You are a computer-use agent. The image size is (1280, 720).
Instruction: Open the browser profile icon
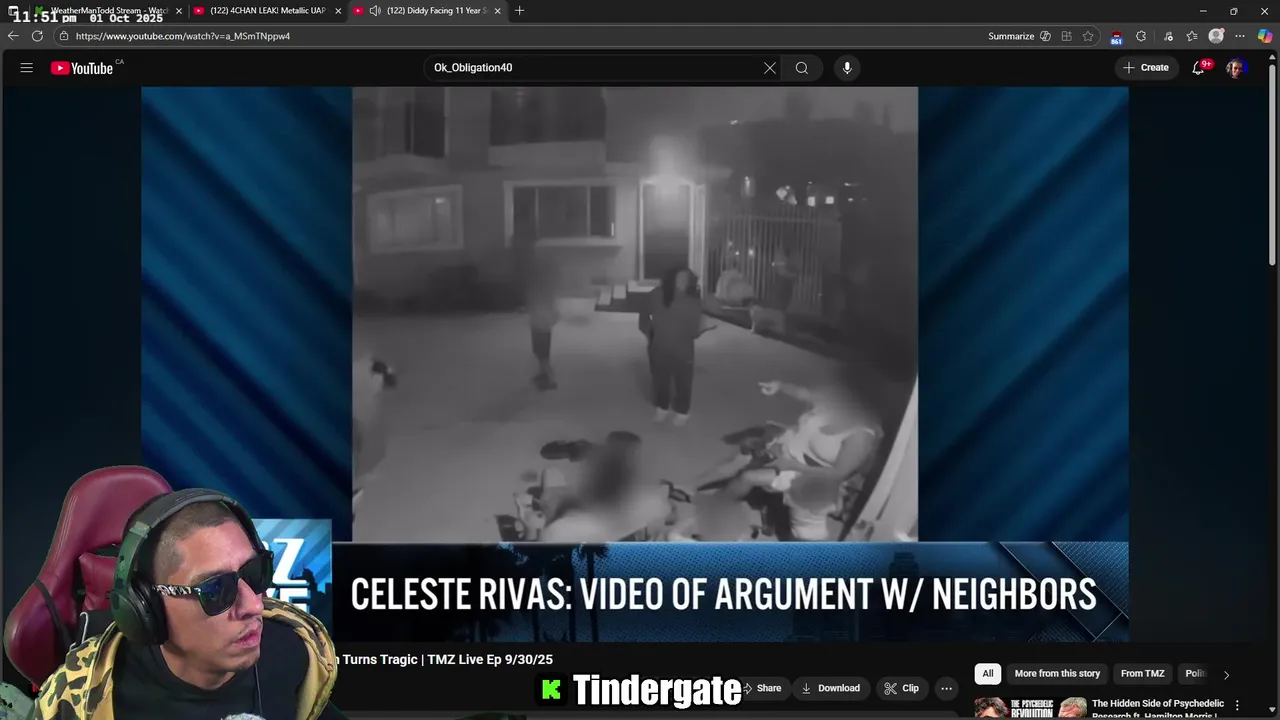click(x=1216, y=36)
